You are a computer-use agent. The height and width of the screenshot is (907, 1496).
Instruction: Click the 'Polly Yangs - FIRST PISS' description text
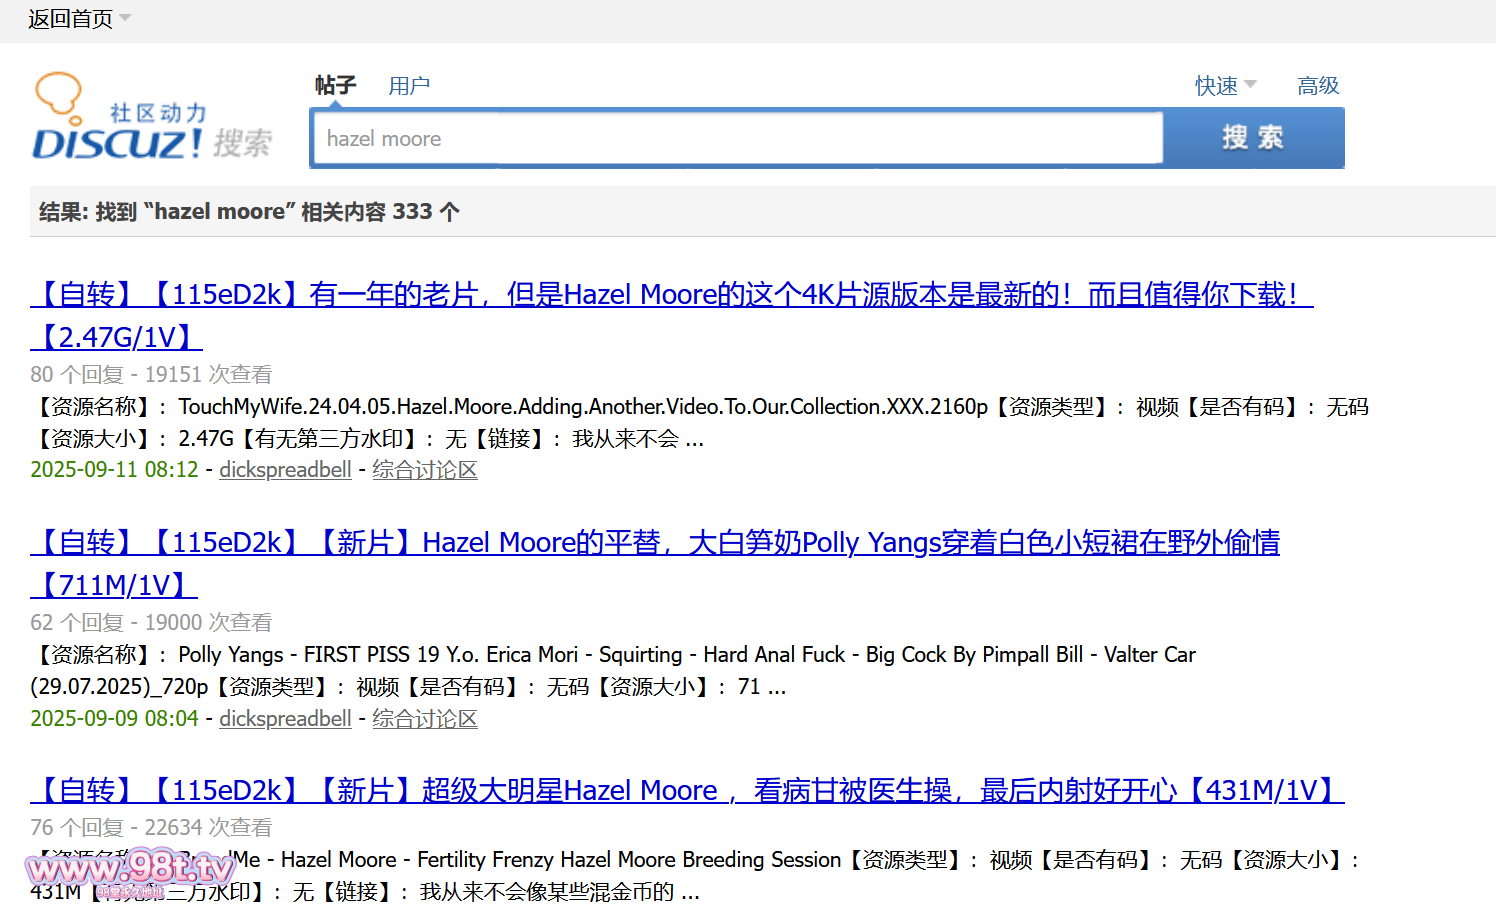click(x=613, y=670)
